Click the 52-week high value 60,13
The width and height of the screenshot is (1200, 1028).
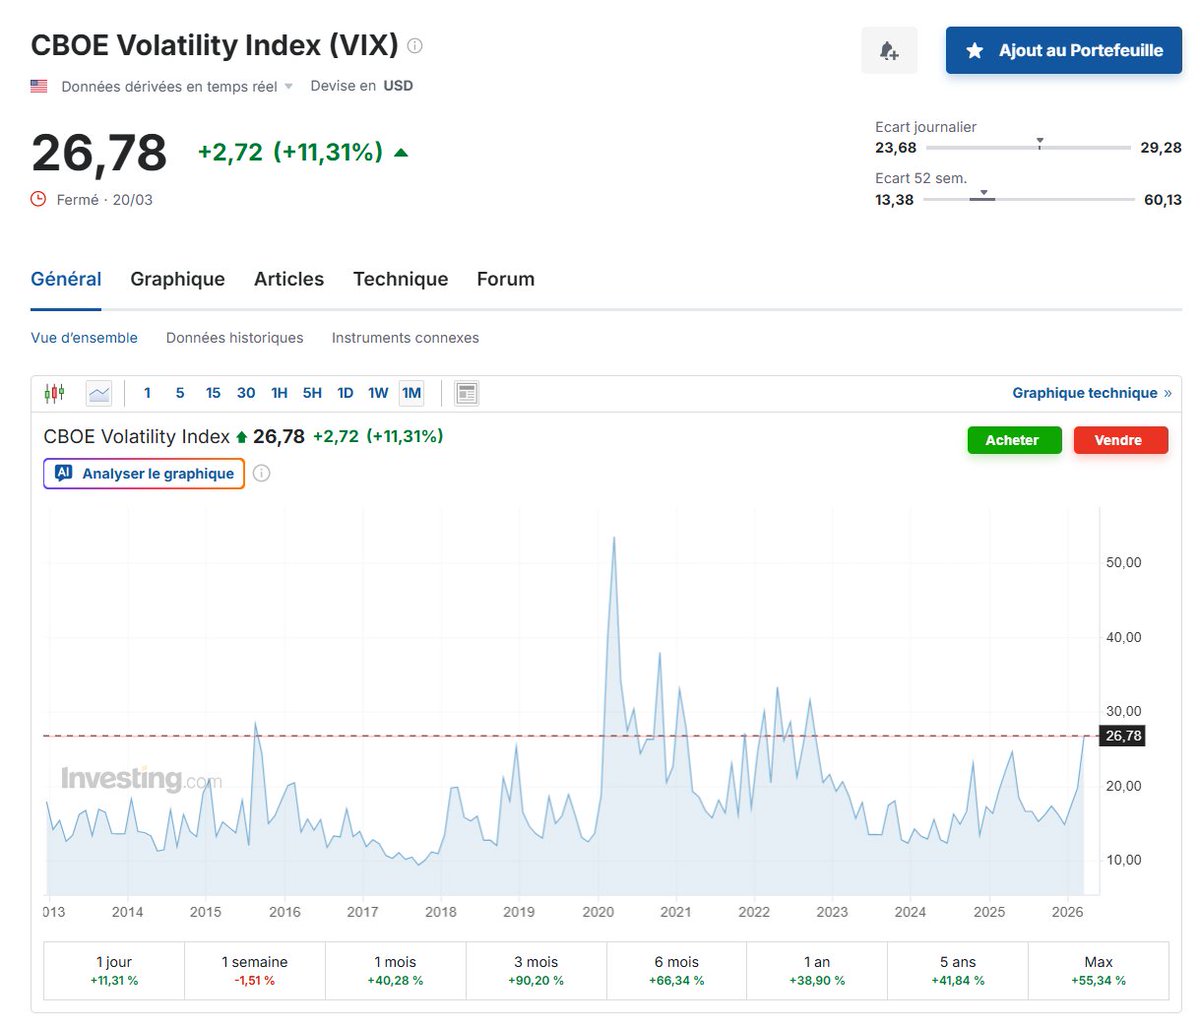tap(1162, 200)
